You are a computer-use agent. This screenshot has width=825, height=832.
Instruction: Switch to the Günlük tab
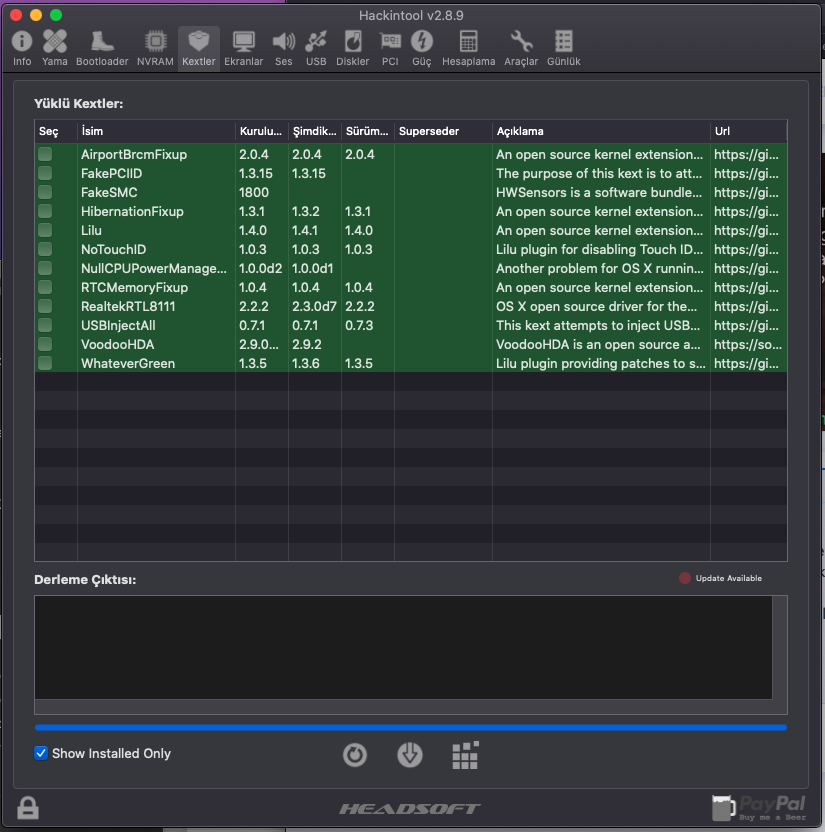564,47
